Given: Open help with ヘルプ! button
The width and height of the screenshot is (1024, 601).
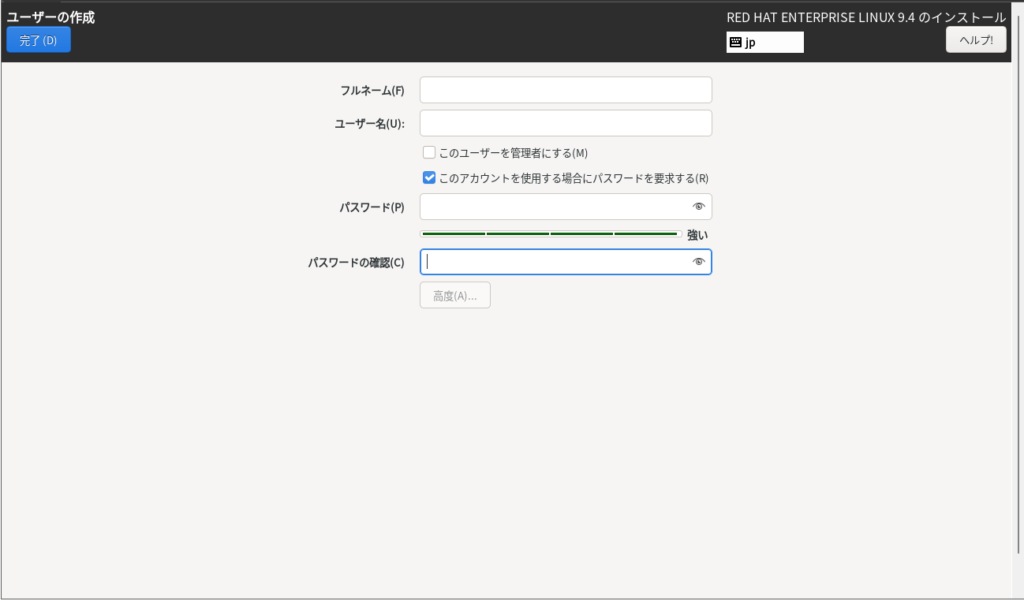Looking at the screenshot, I should click(x=975, y=40).
